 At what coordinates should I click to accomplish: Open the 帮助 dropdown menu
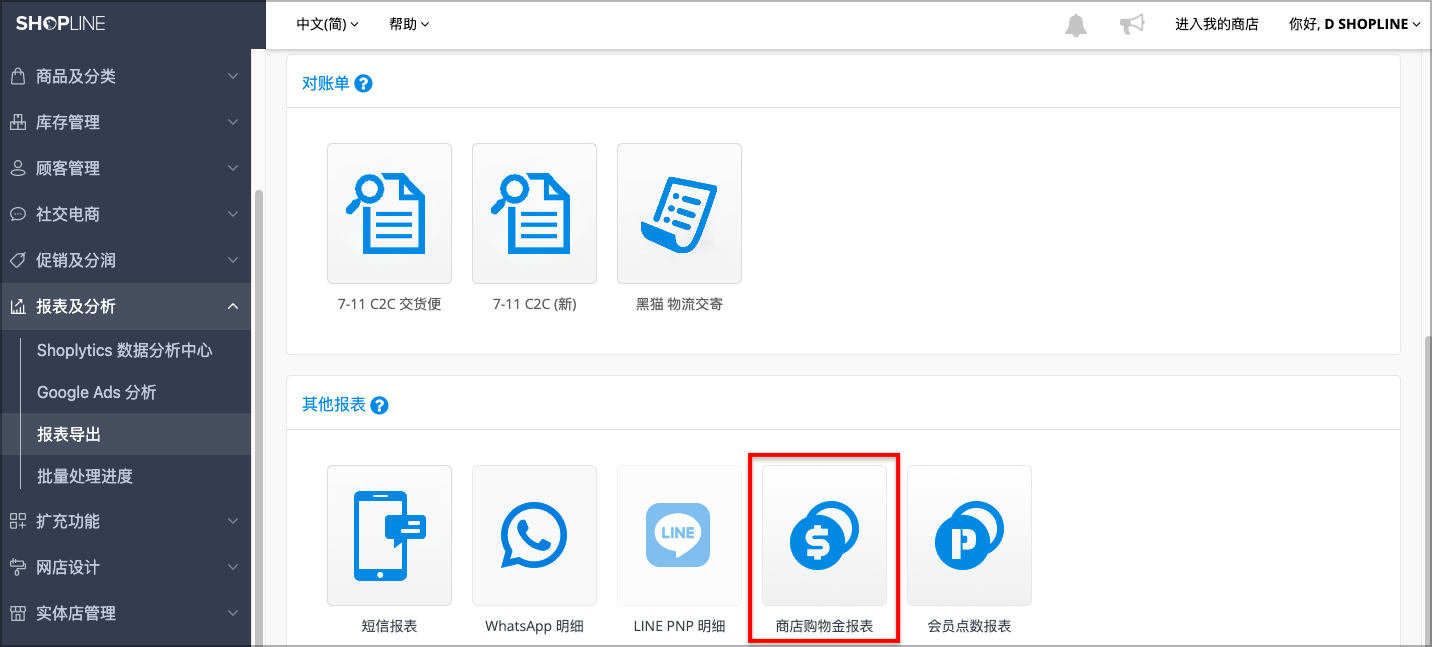(409, 24)
